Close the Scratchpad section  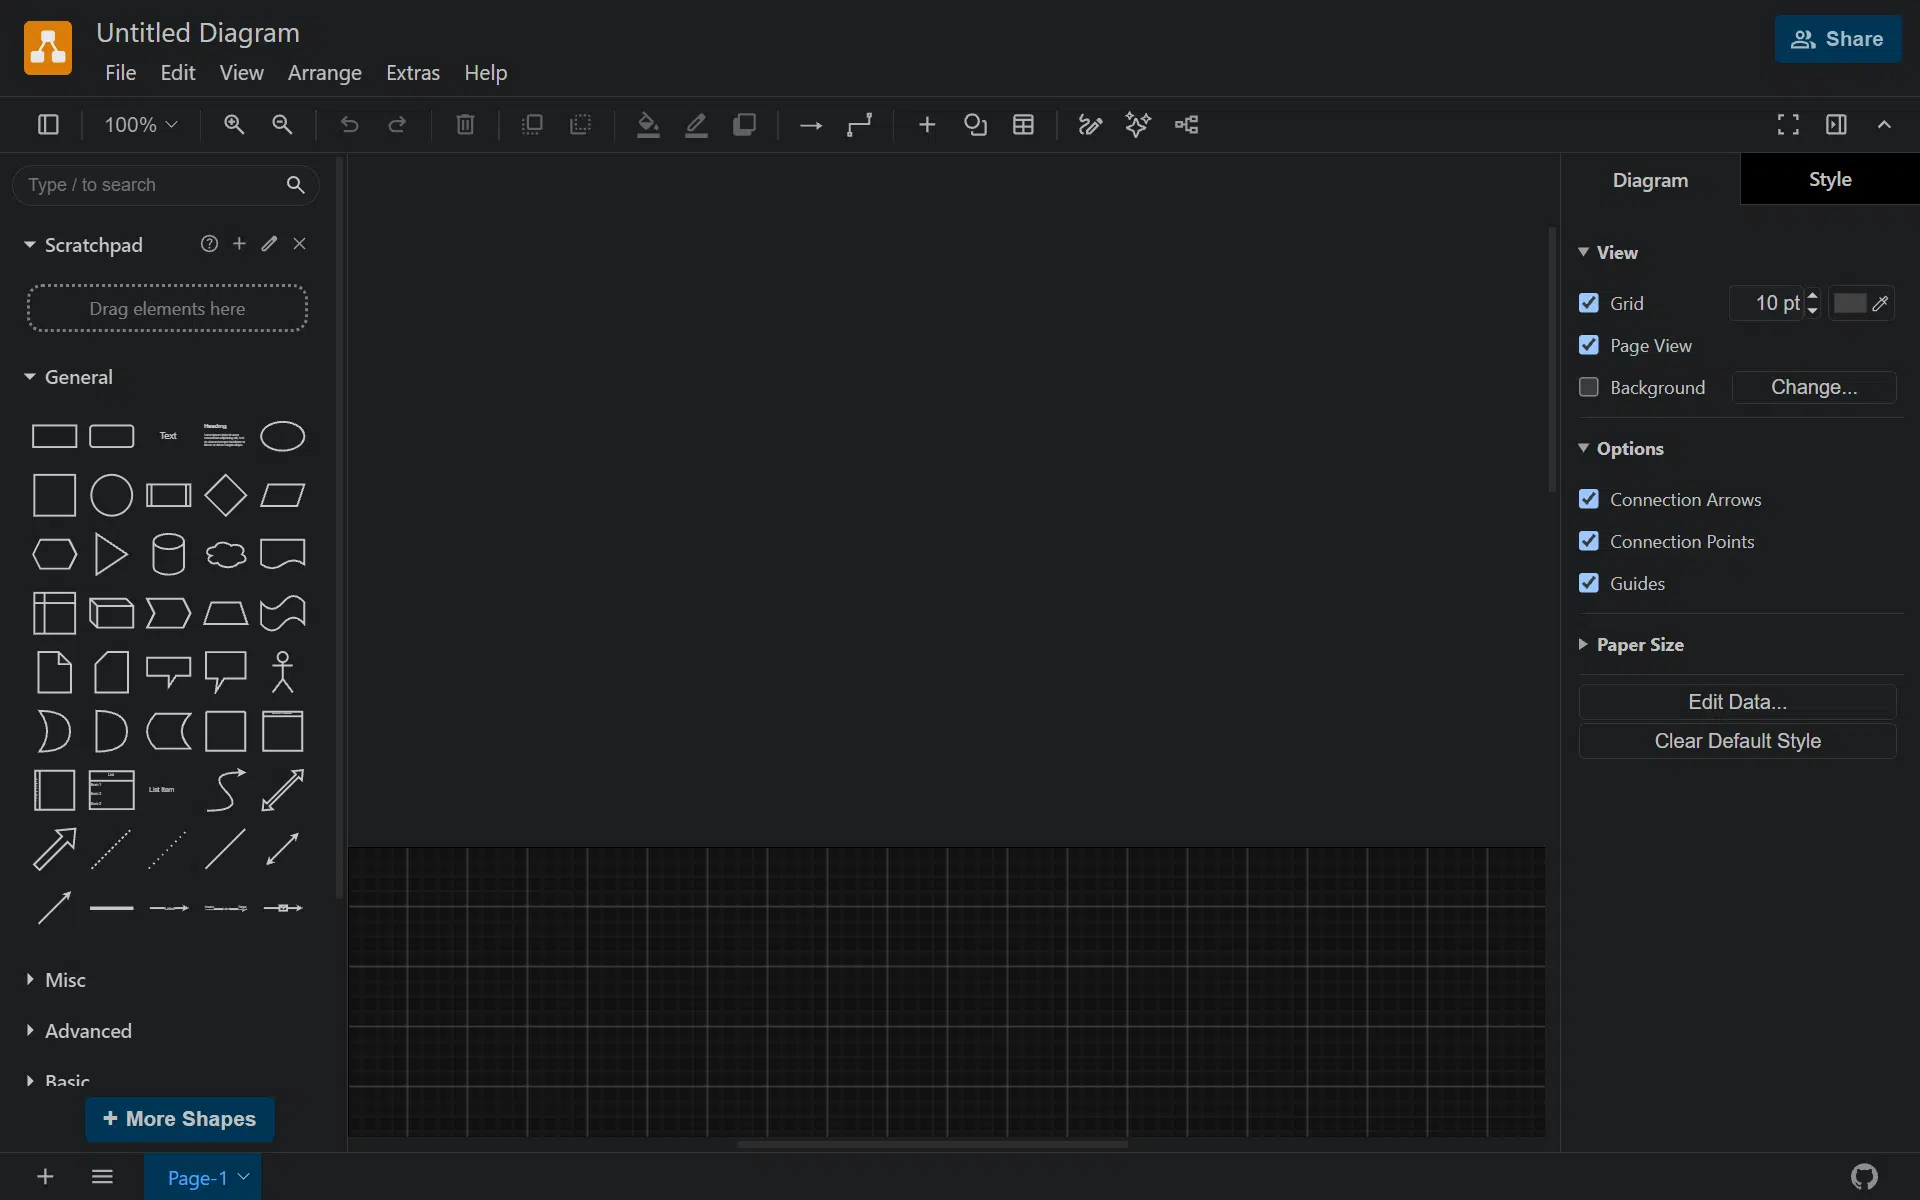coord(299,244)
